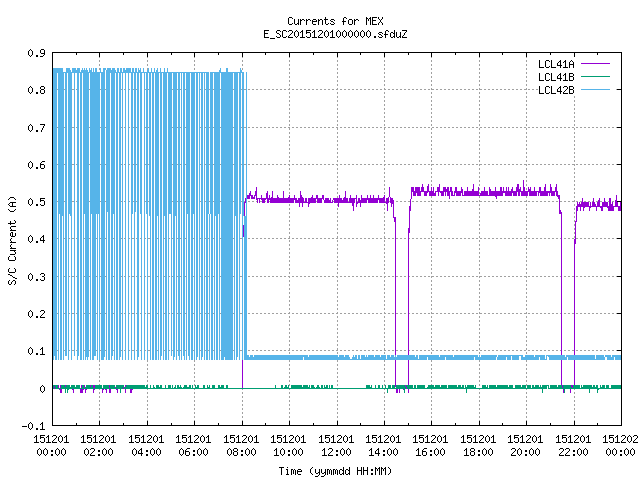Click the purple LCL41A plateau between 16:00 and 20:00
Viewport: 640px width, 480px height.
pyautogui.click(x=479, y=191)
